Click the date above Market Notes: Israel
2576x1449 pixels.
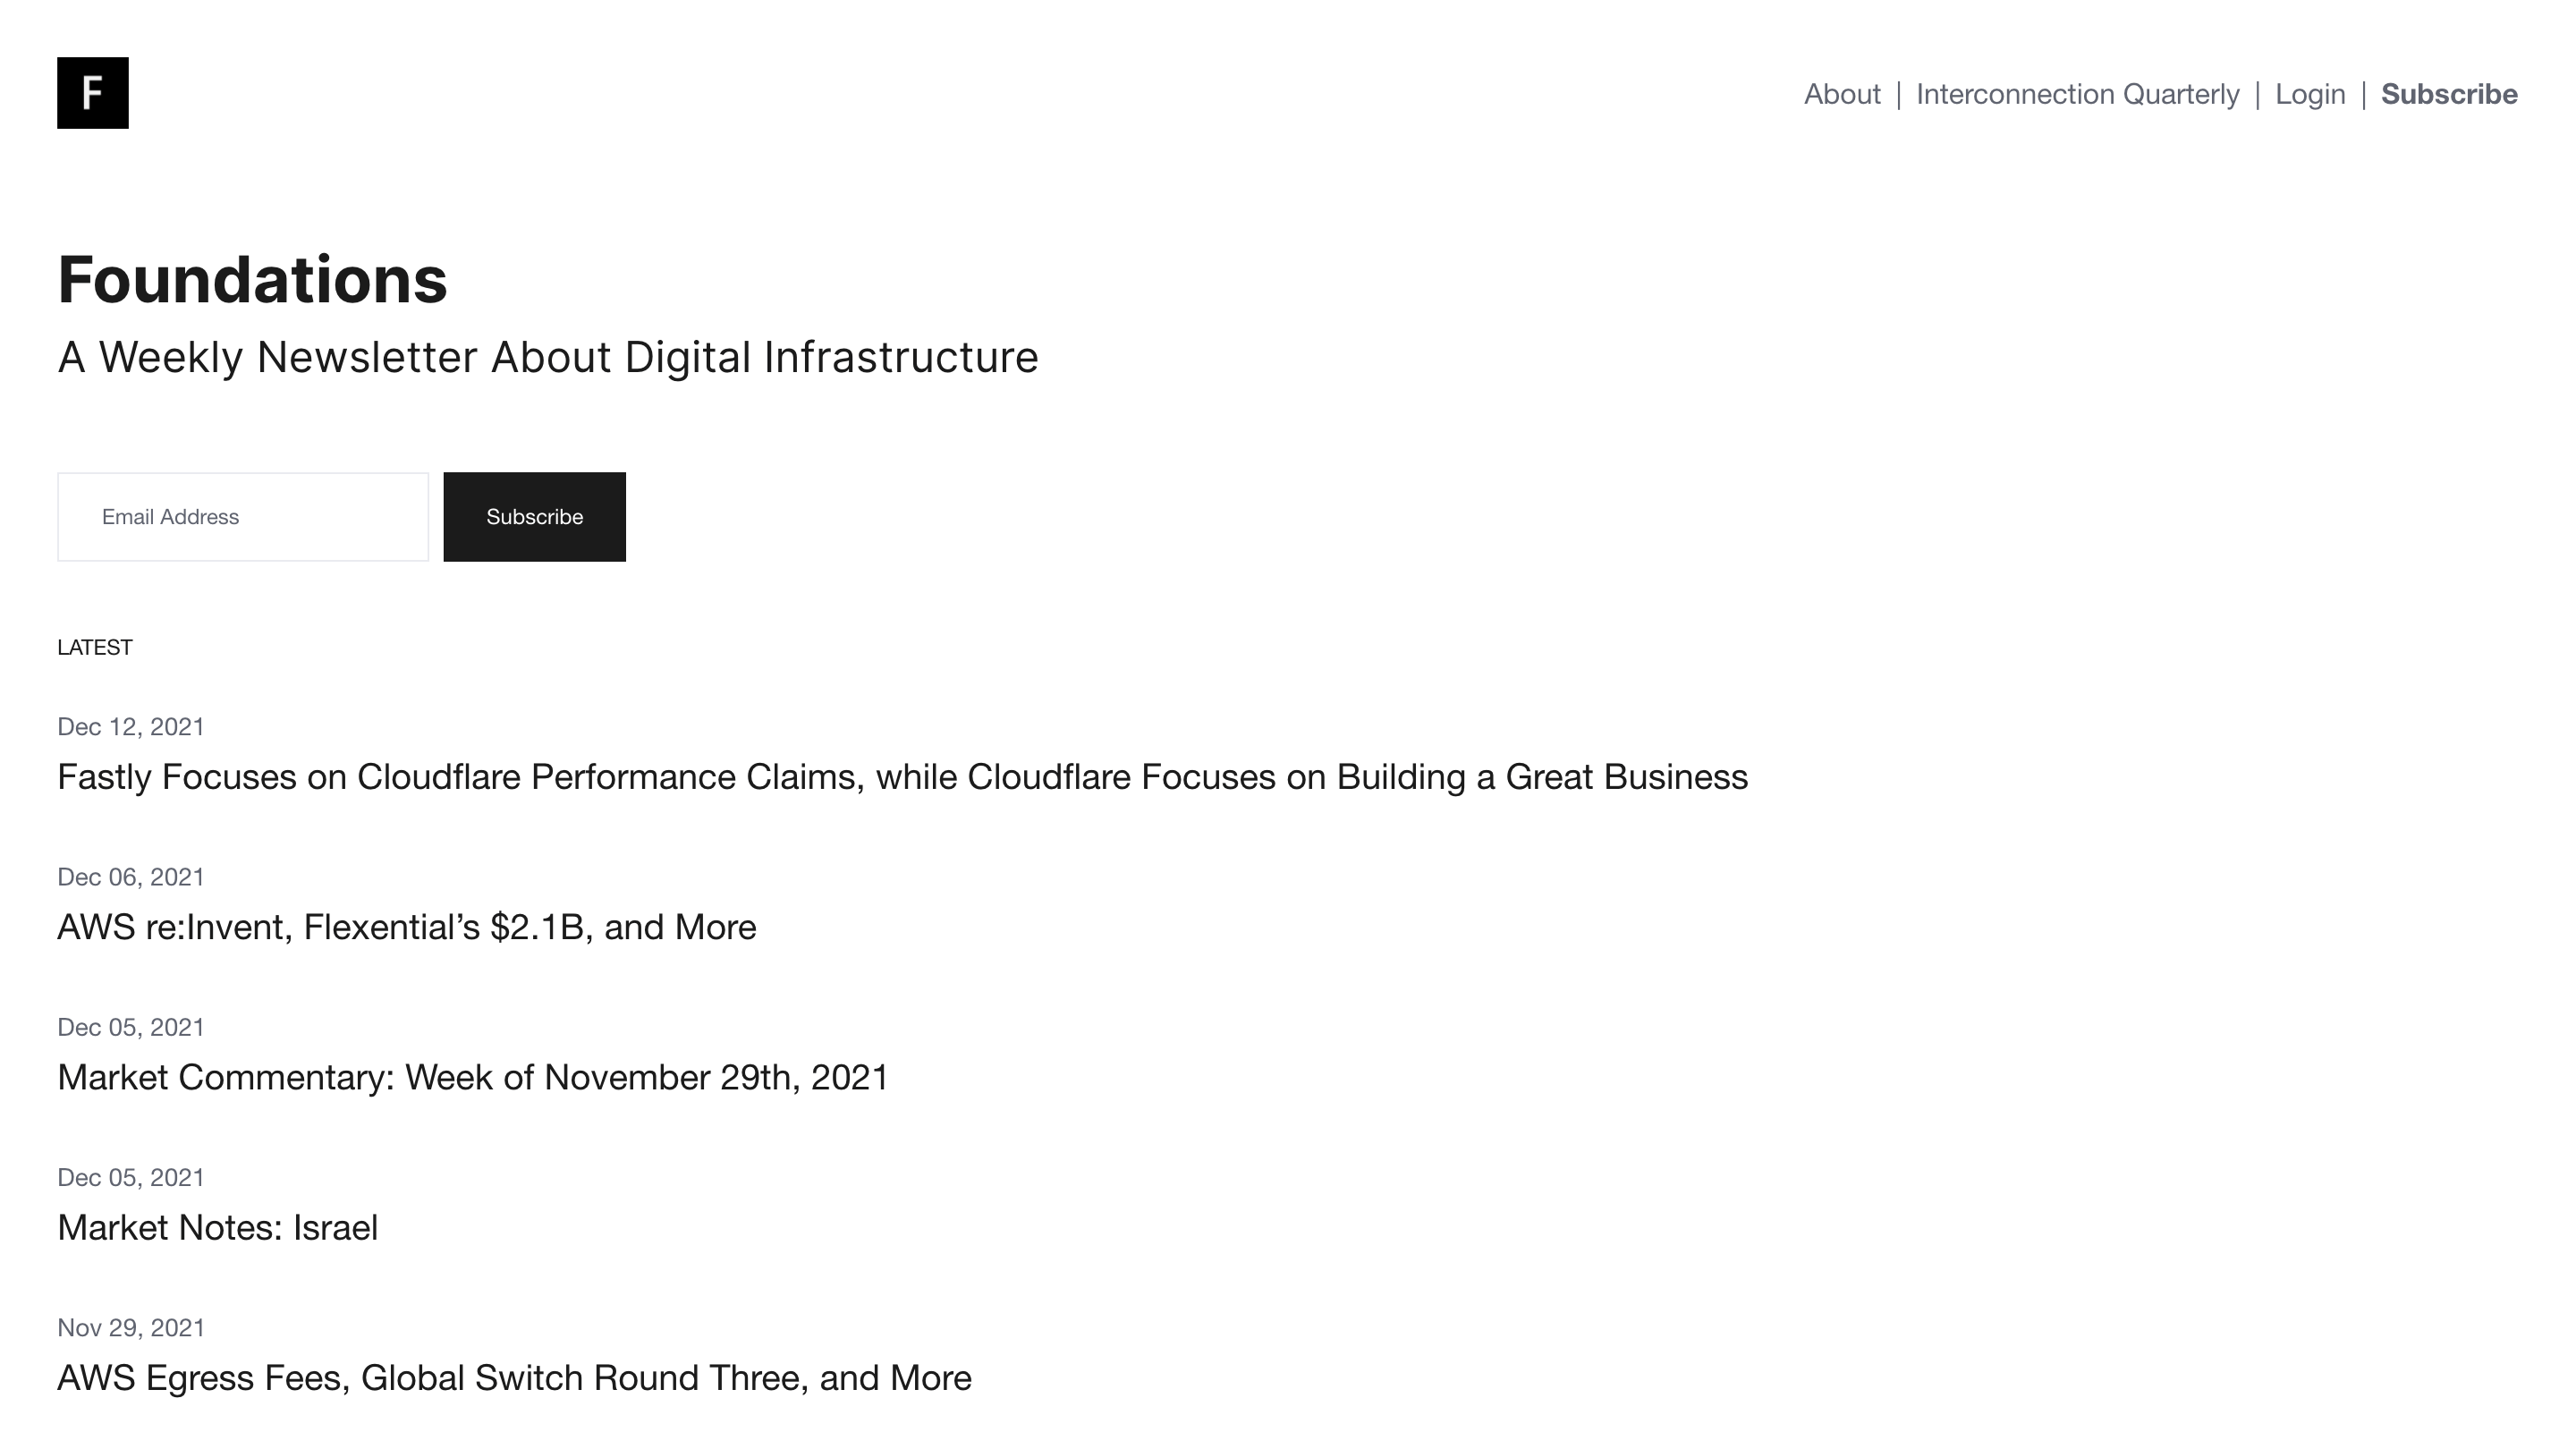click(x=131, y=1177)
